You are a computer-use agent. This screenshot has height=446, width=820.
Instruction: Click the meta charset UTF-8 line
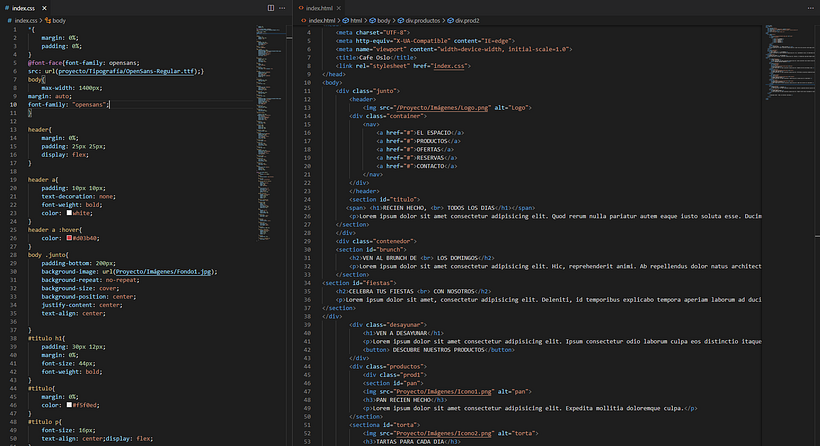click(x=373, y=32)
